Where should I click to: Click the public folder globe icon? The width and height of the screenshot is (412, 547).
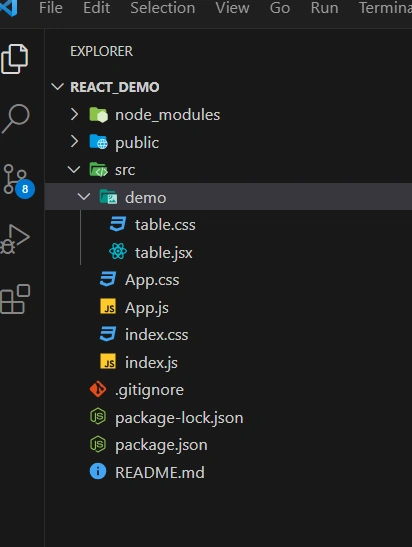(x=99, y=142)
